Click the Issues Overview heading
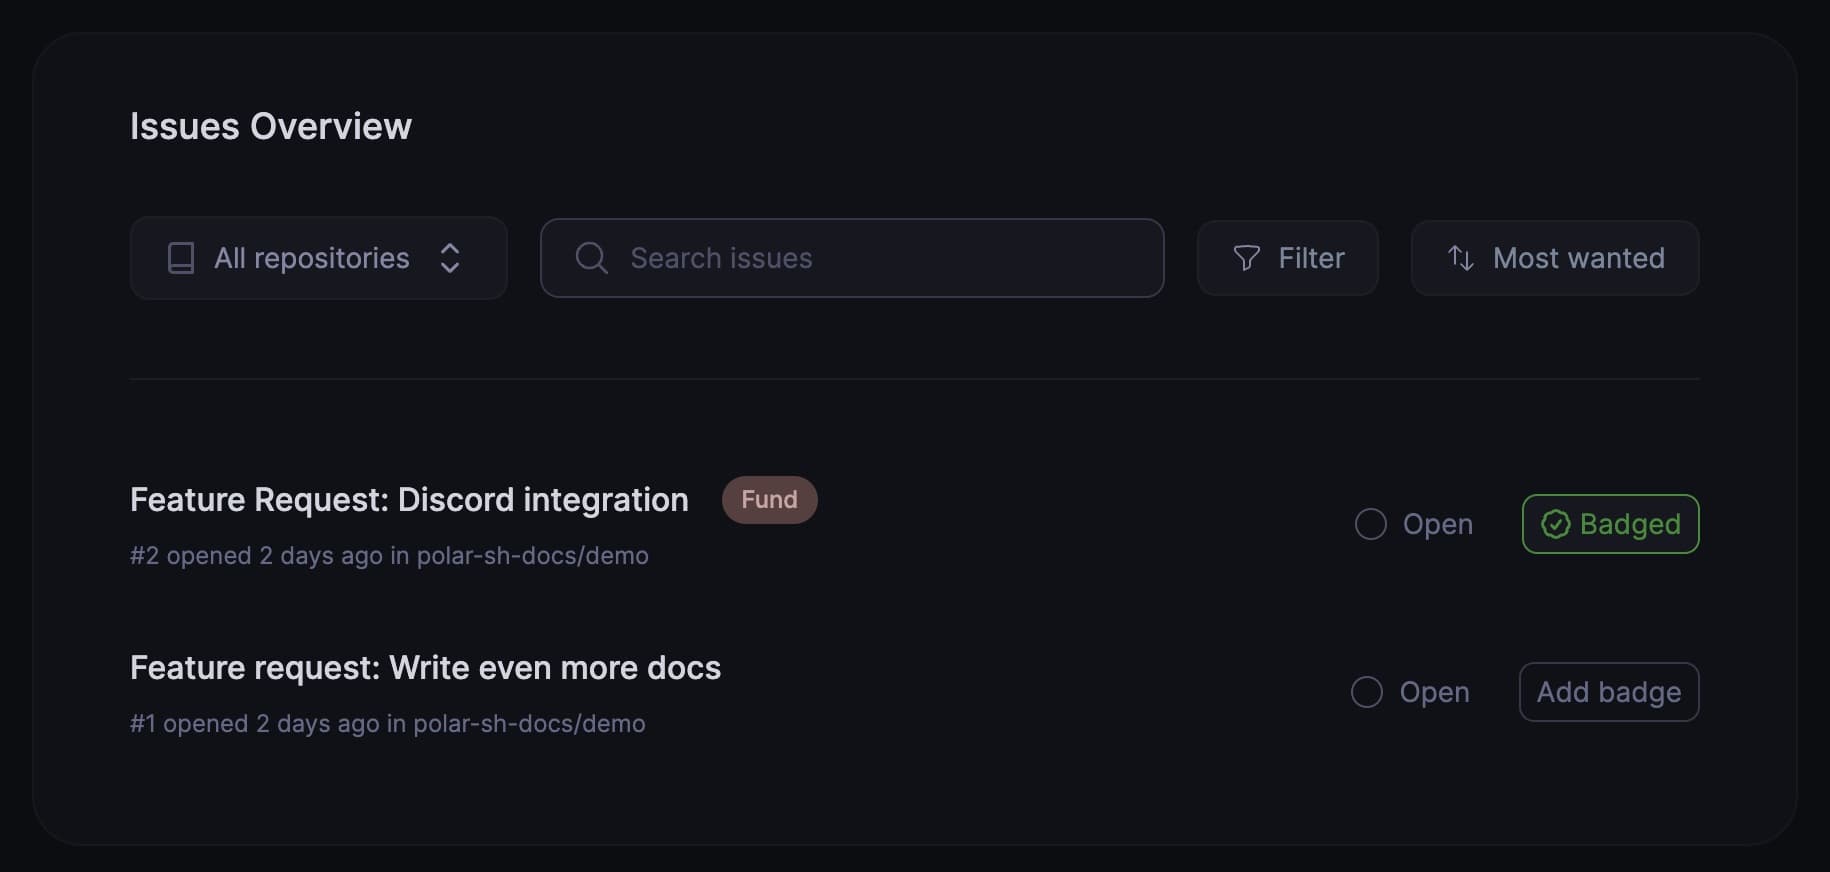This screenshot has height=872, width=1830. pyautogui.click(x=271, y=126)
